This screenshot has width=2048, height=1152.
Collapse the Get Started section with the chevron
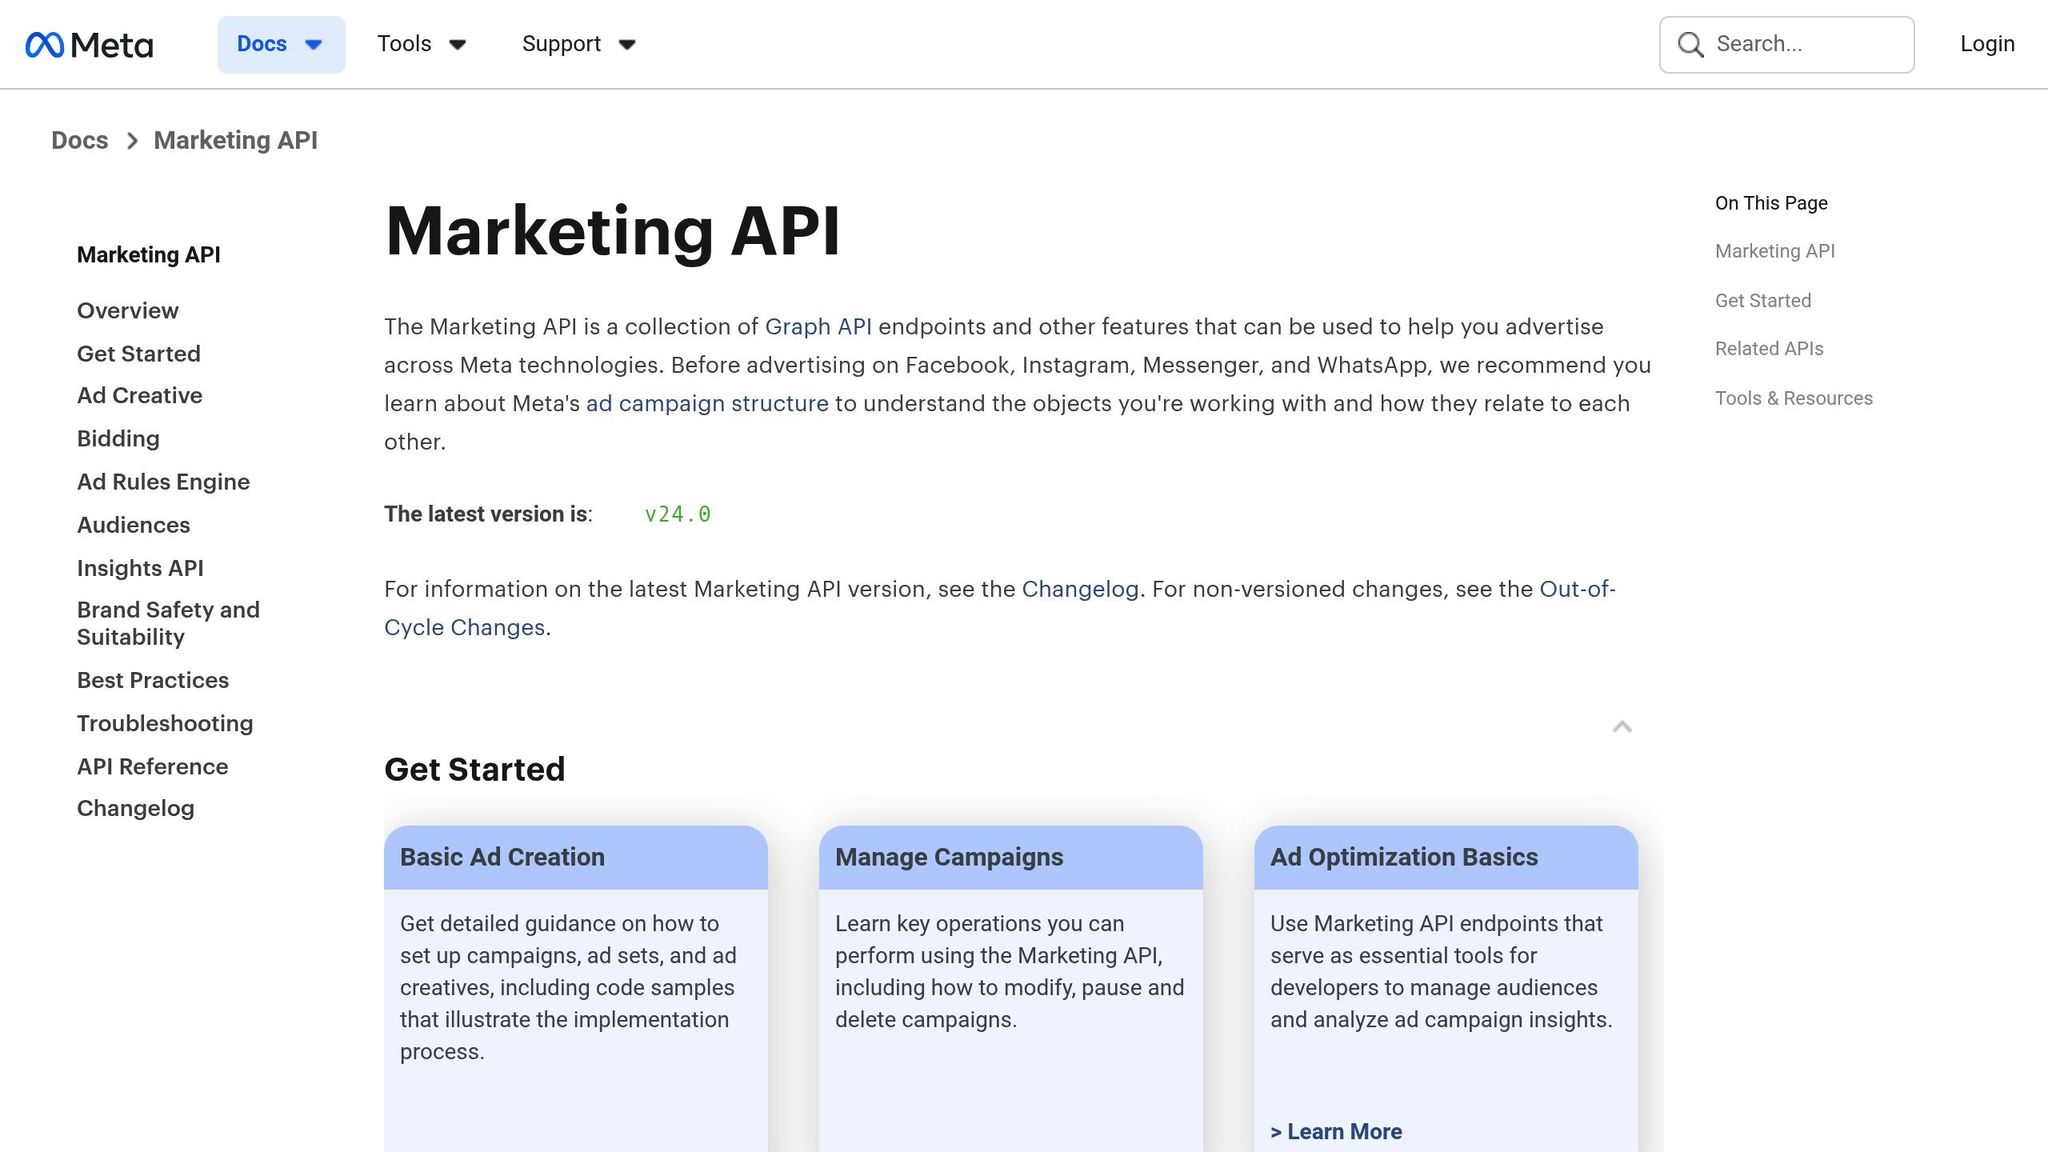(1622, 727)
